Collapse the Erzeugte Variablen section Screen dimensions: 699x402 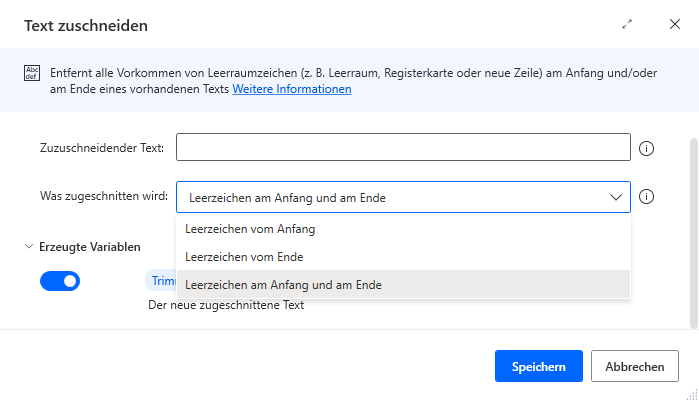coord(29,246)
